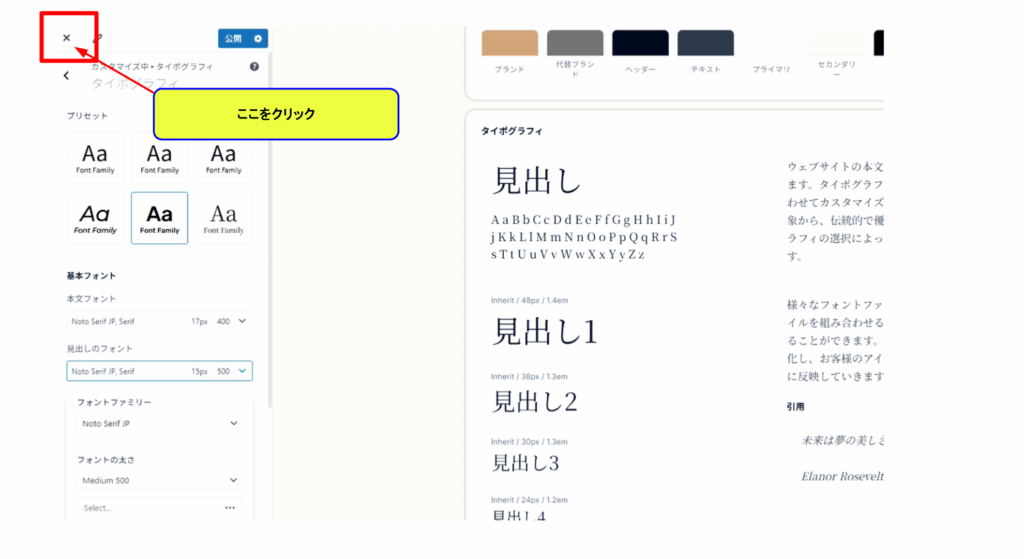Screen dimensions: 1024x559
Task: Open the help question mark icon
Action: point(254,67)
